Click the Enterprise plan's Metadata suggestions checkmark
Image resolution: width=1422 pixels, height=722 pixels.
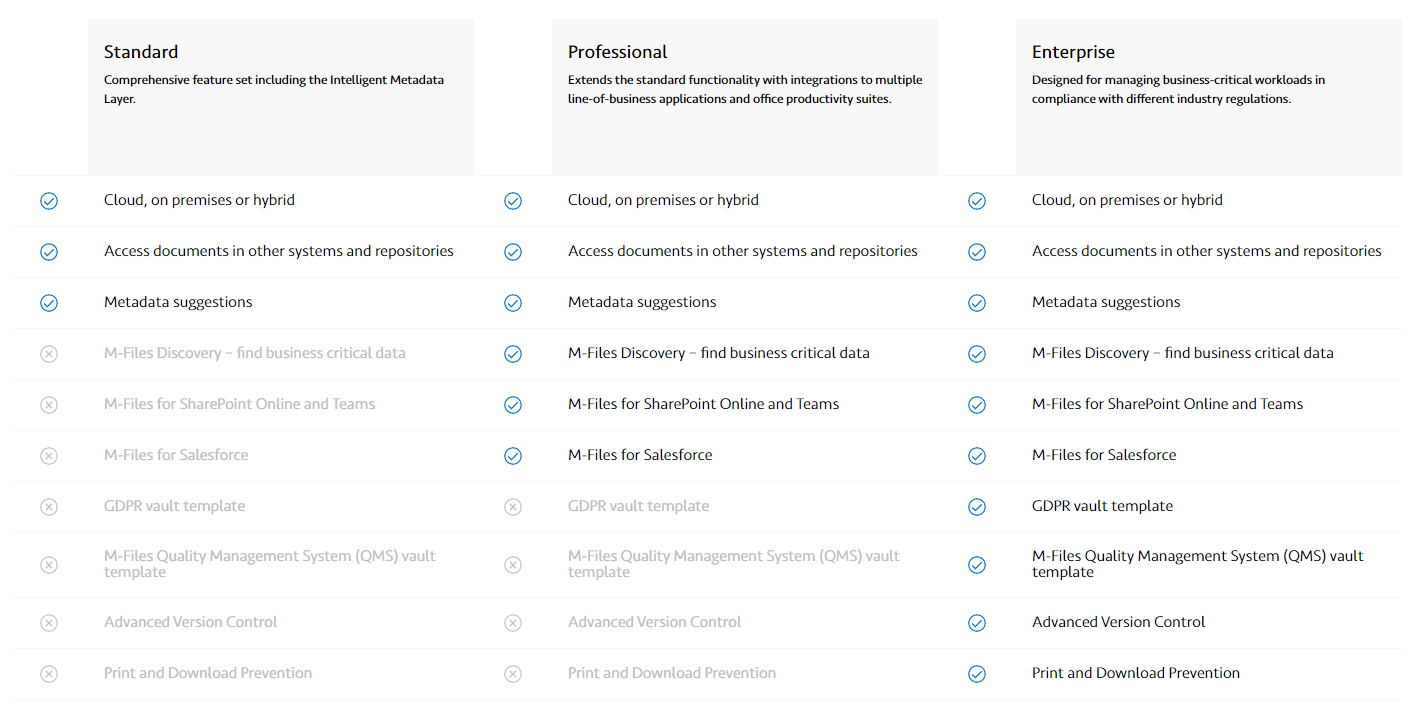tap(977, 303)
